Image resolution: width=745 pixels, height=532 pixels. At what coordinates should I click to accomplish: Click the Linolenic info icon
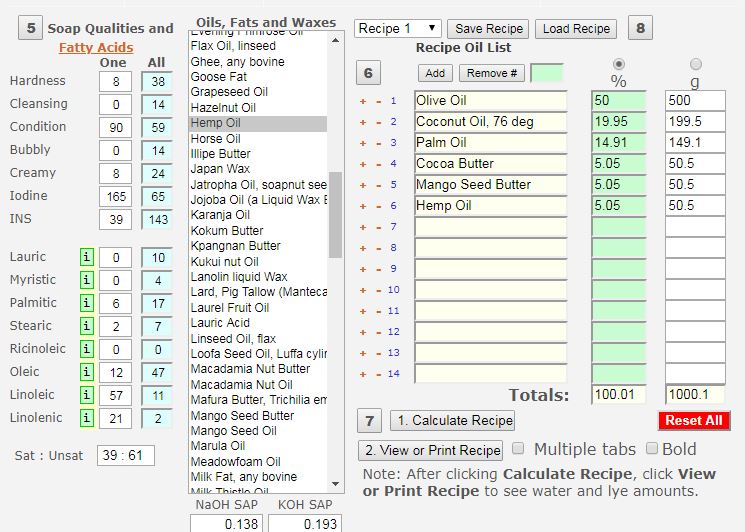(87, 418)
